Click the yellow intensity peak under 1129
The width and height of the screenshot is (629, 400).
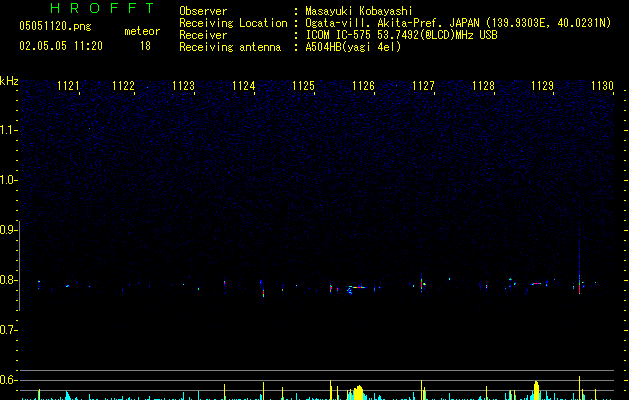(x=536, y=390)
